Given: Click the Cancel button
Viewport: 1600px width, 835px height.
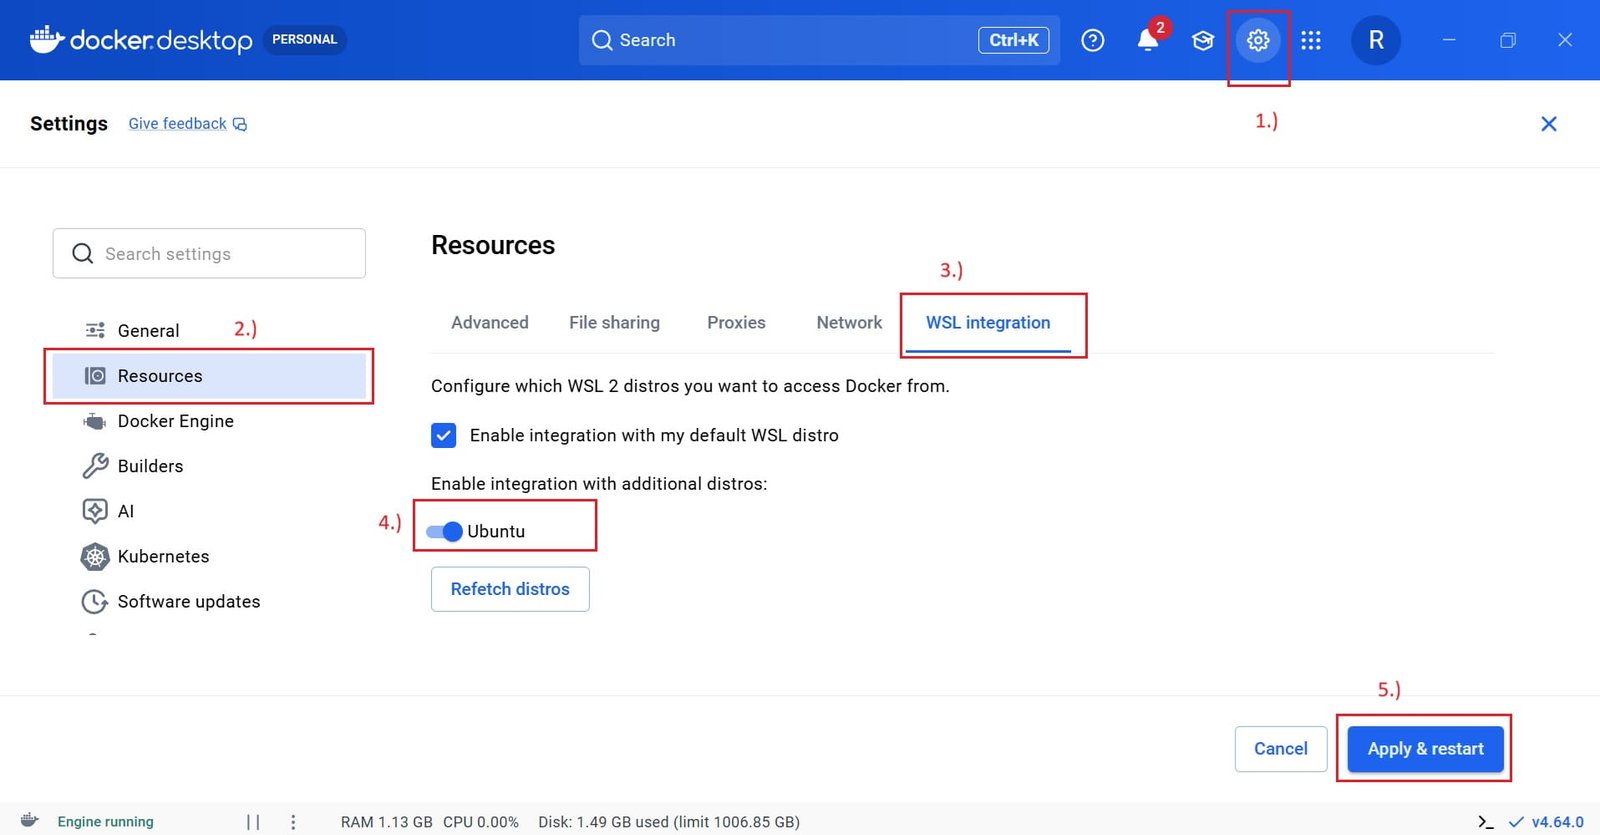Looking at the screenshot, I should (1281, 749).
